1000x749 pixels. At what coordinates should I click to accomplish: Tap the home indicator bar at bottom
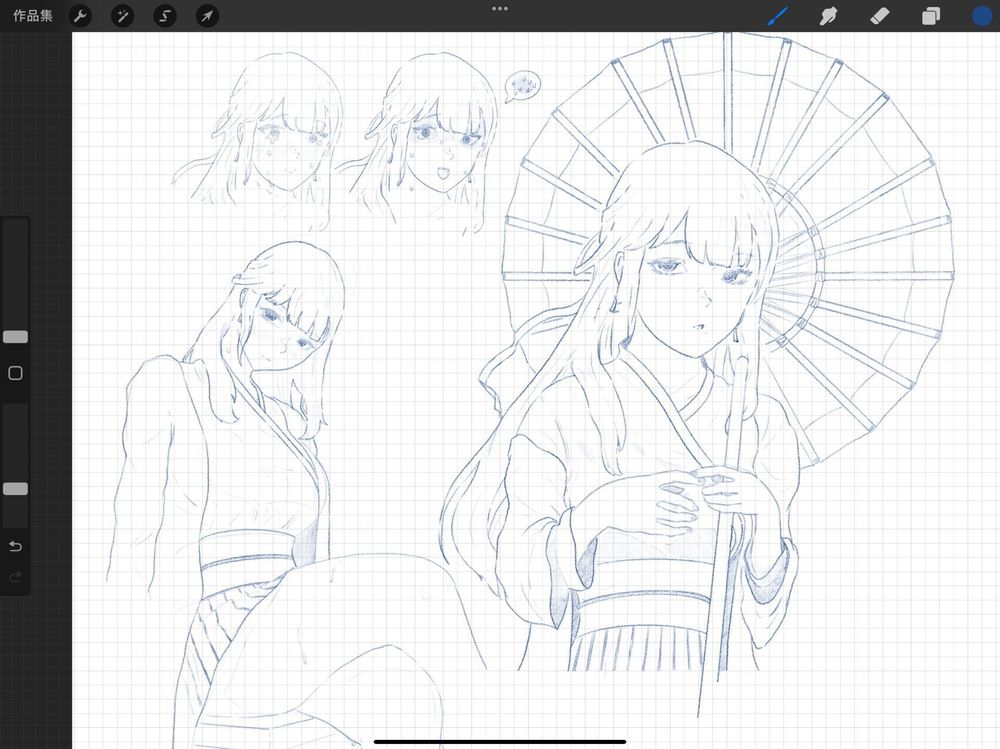(500, 741)
